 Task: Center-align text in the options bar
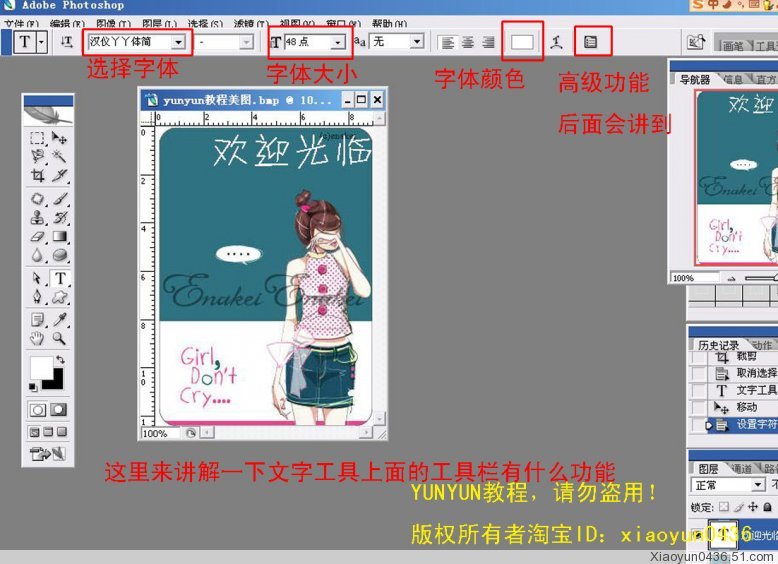(x=468, y=43)
